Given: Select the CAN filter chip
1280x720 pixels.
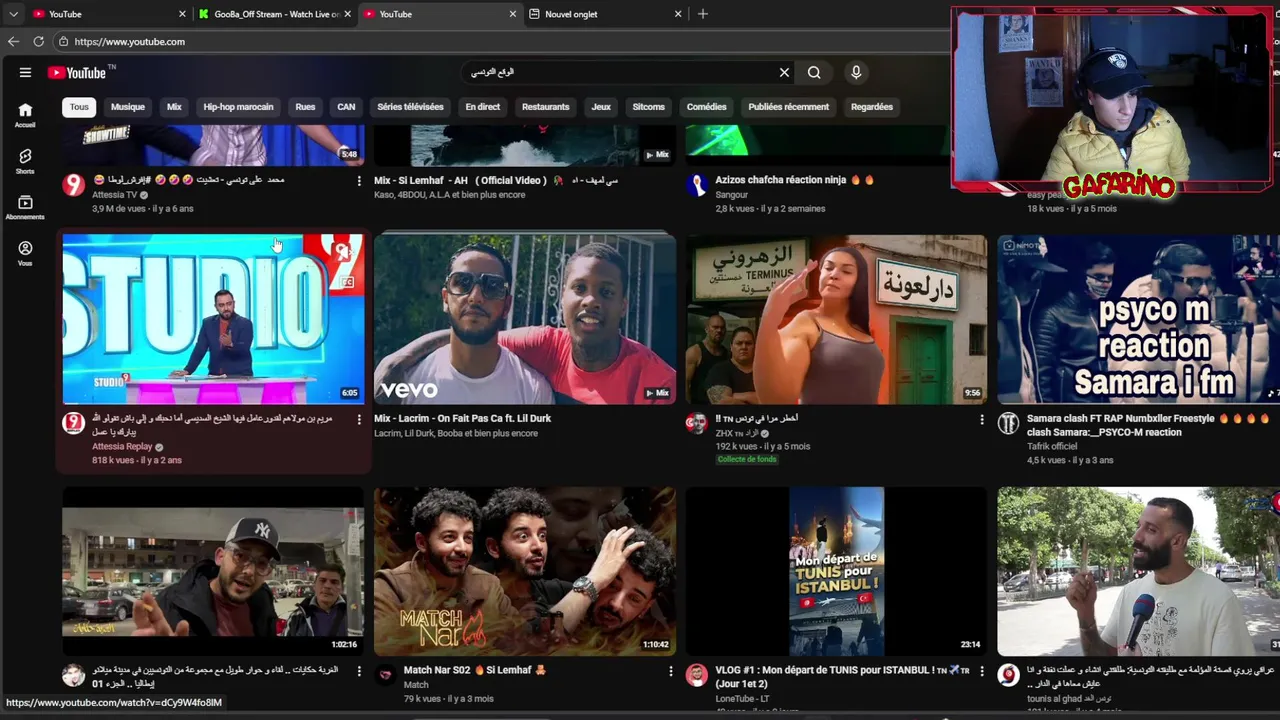Looking at the screenshot, I should (346, 107).
